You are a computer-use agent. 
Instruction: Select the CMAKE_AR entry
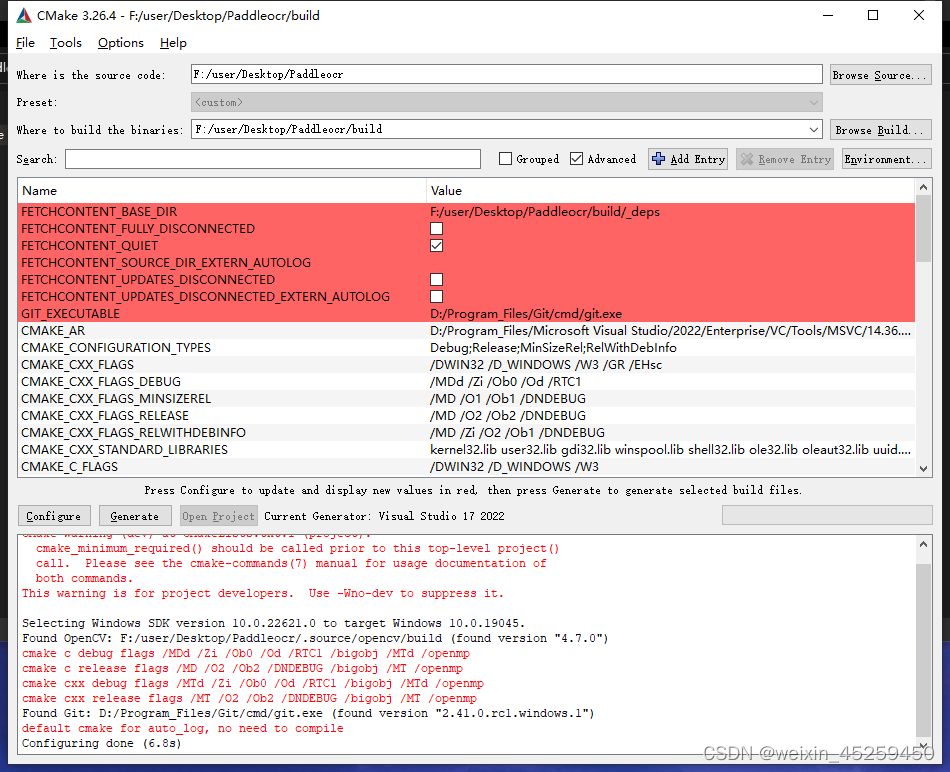click(466, 330)
